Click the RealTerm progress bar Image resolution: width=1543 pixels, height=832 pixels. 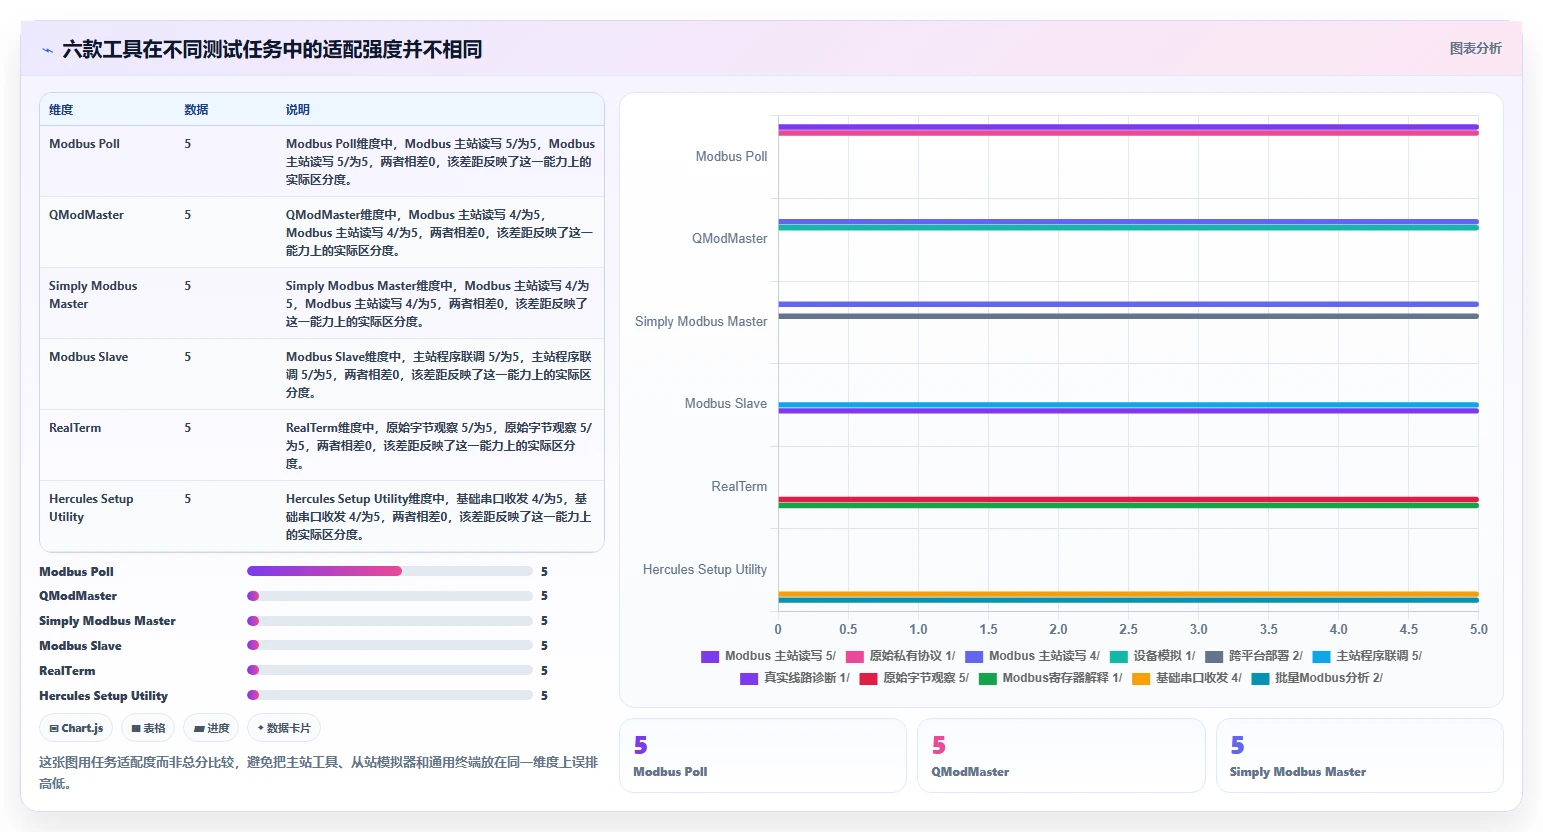click(x=390, y=670)
